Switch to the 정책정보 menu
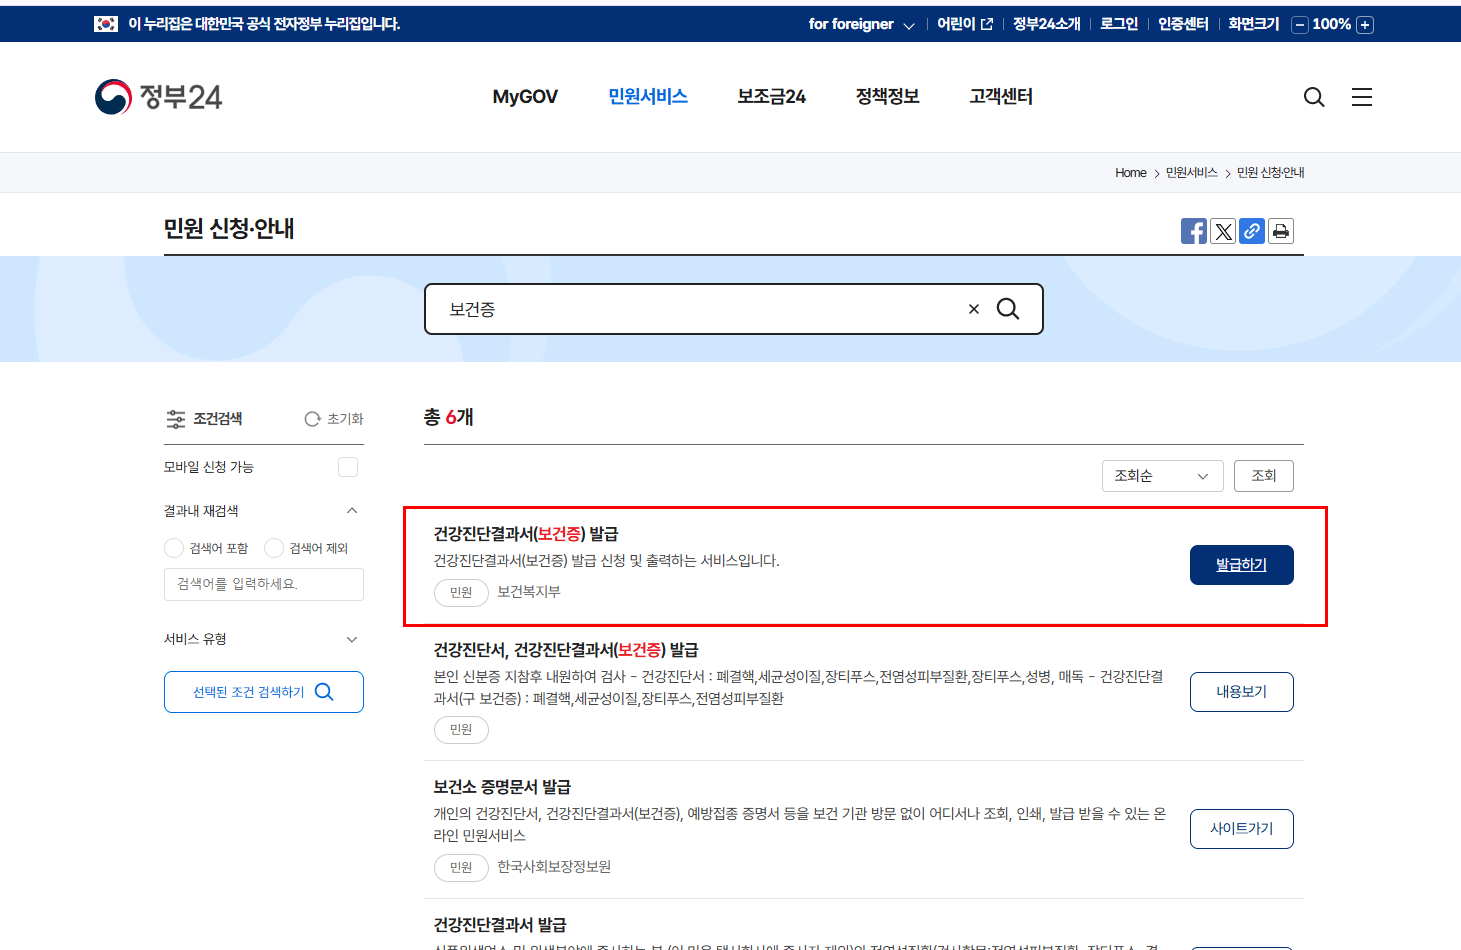Viewport: 1461px width, 950px height. pyautogui.click(x=886, y=96)
